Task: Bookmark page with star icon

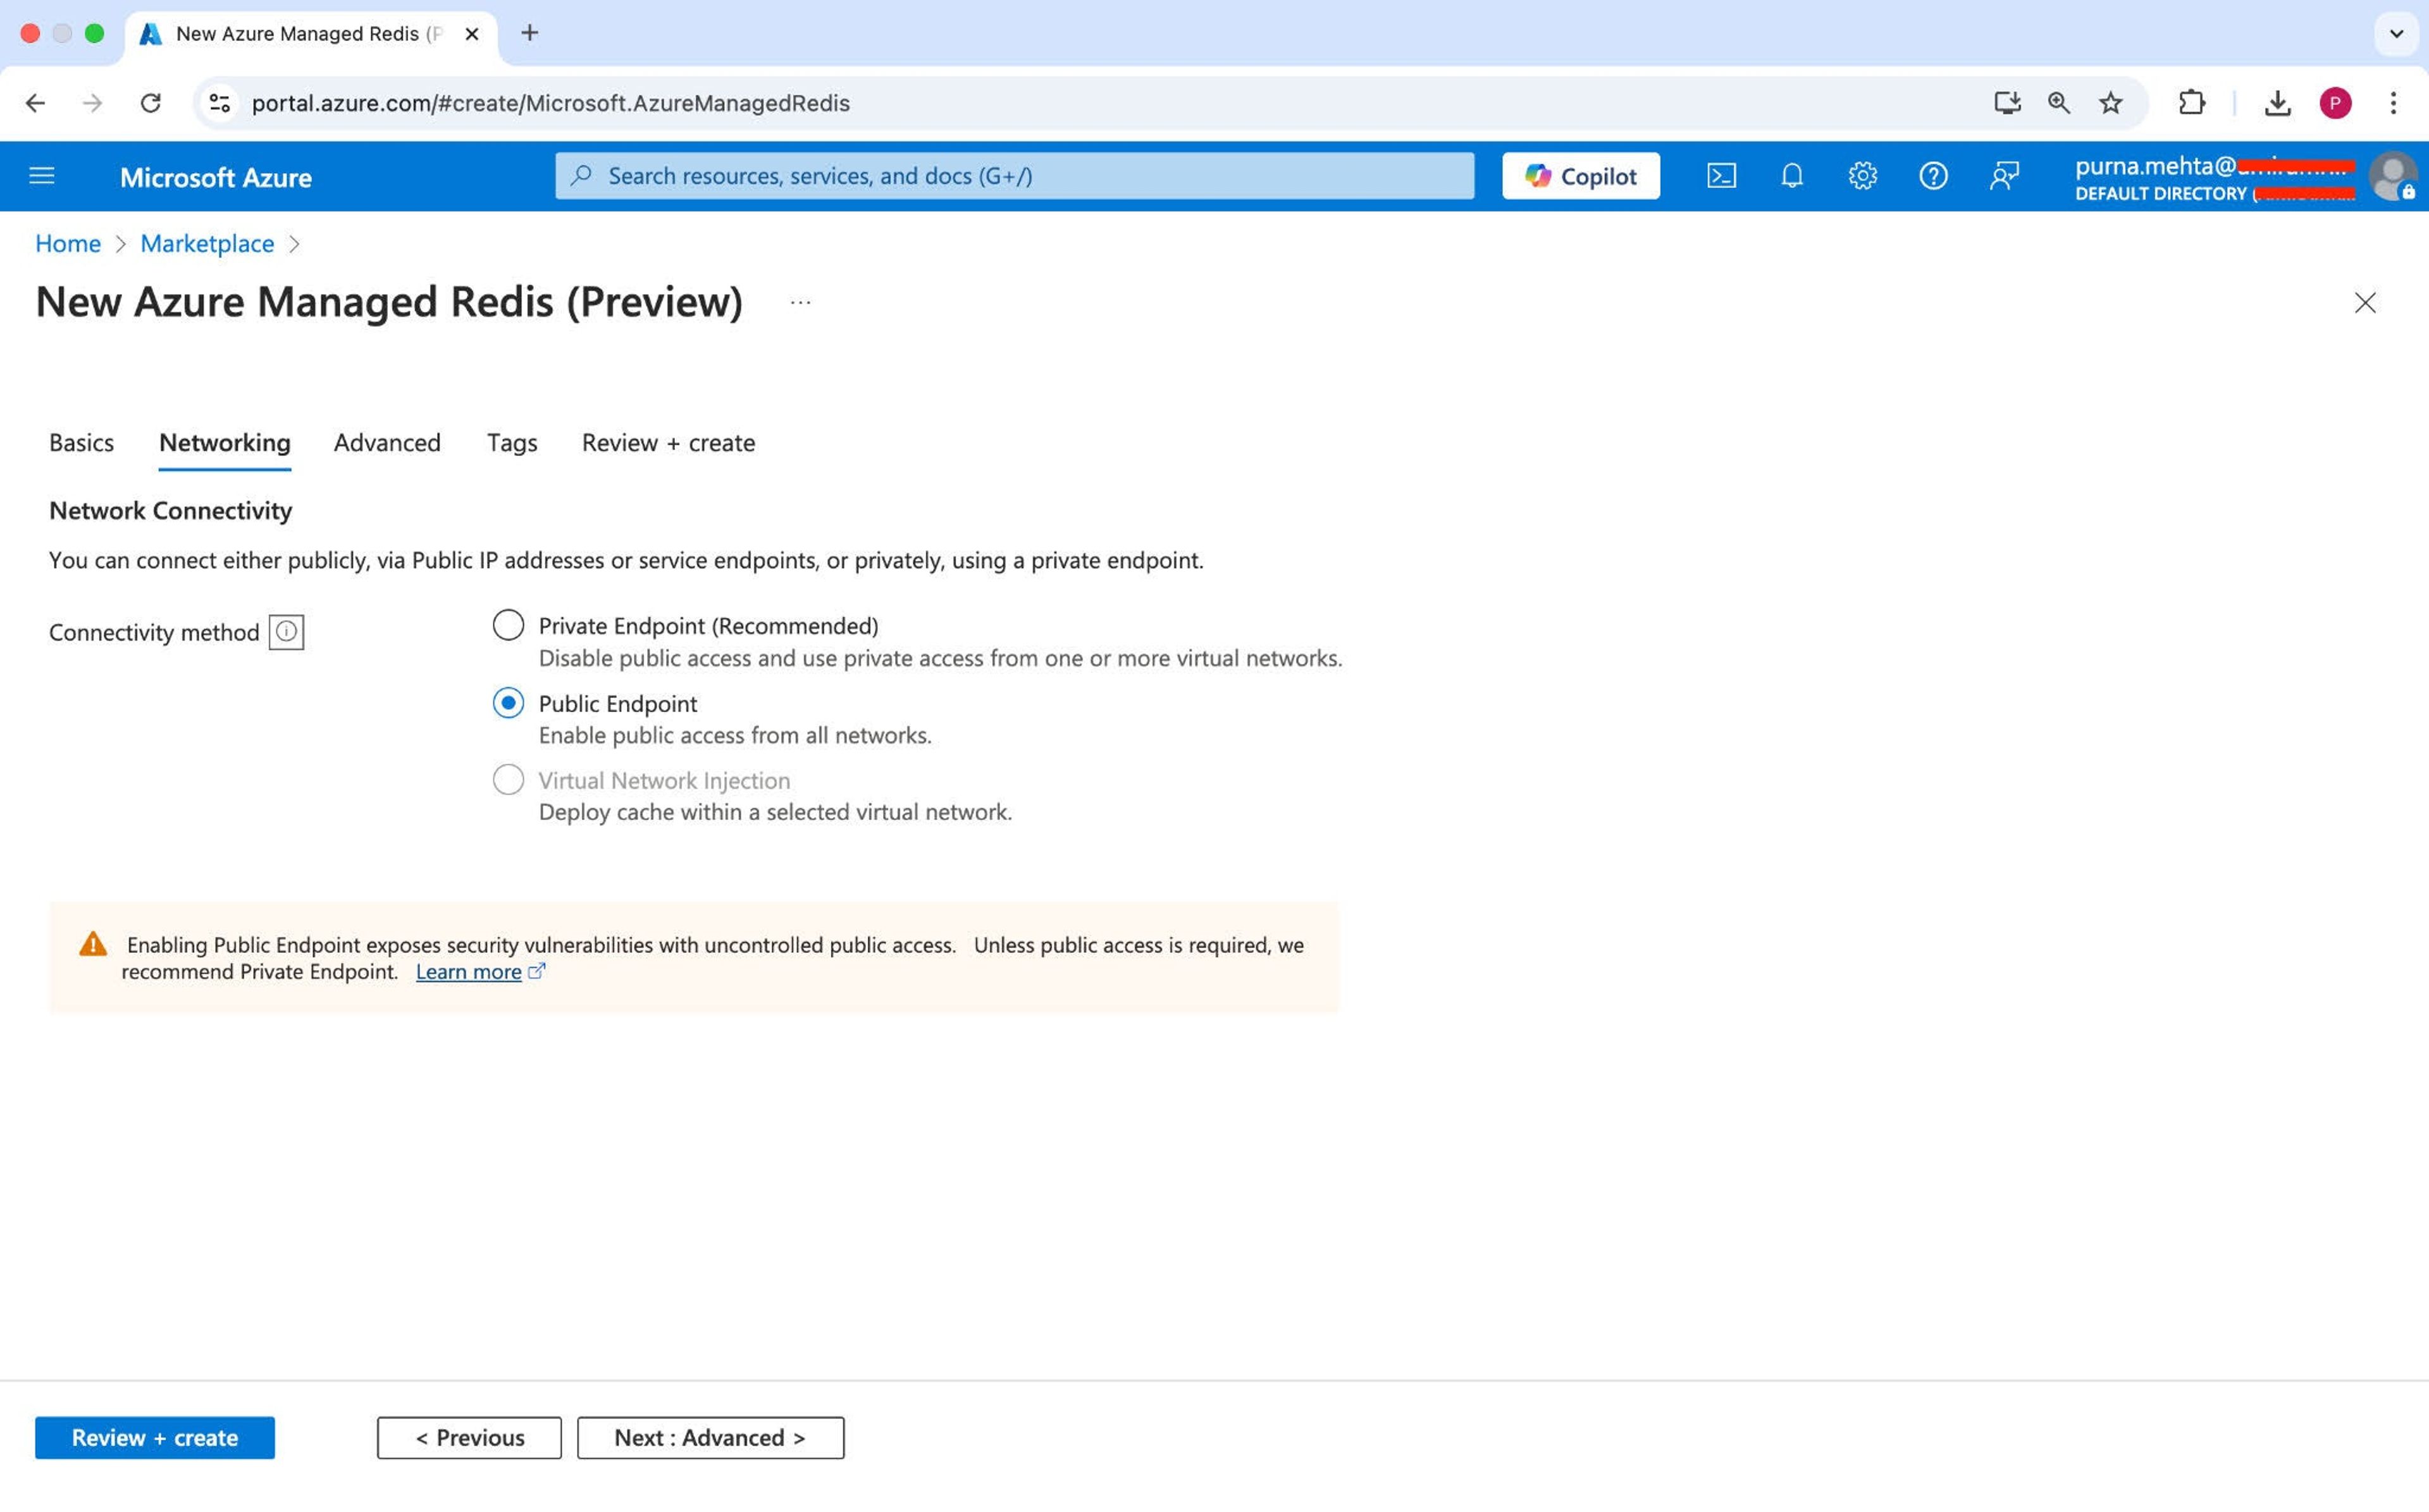Action: [2110, 103]
